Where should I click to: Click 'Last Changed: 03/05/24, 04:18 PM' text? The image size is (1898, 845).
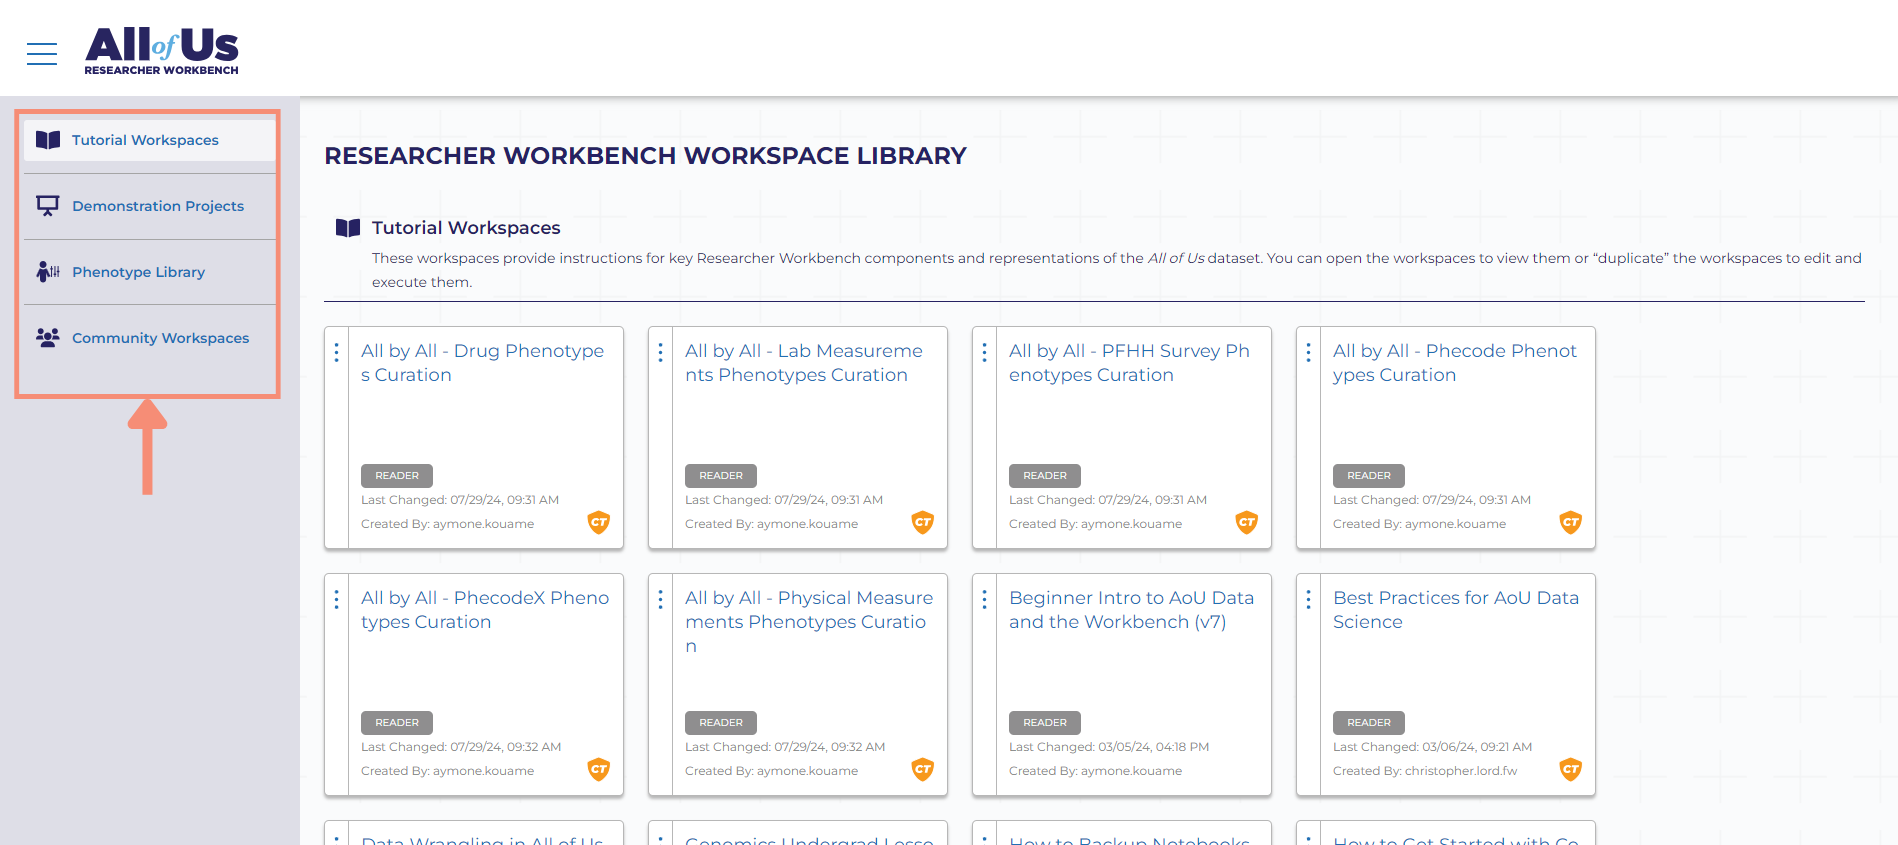point(1109,747)
